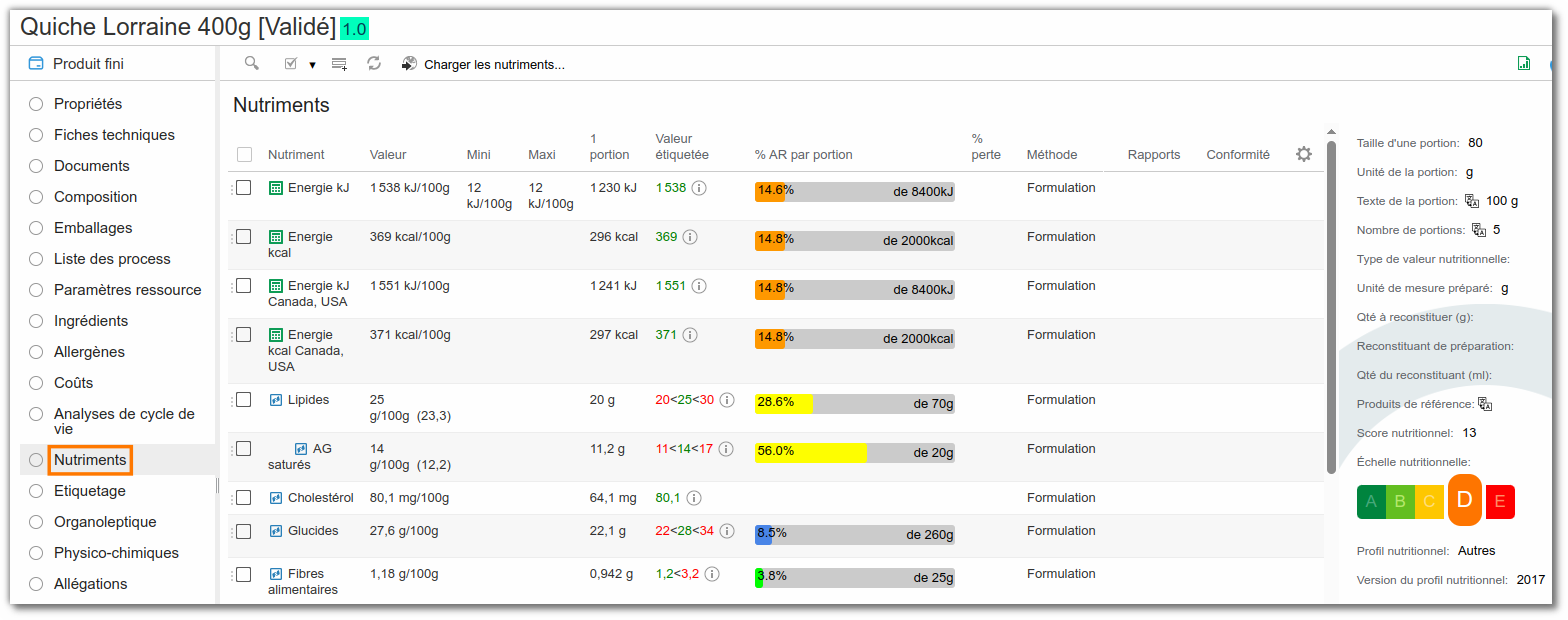Viewport: 1568px width, 620px height.
Task: Select the Coûts radio item
Action: pos(36,383)
